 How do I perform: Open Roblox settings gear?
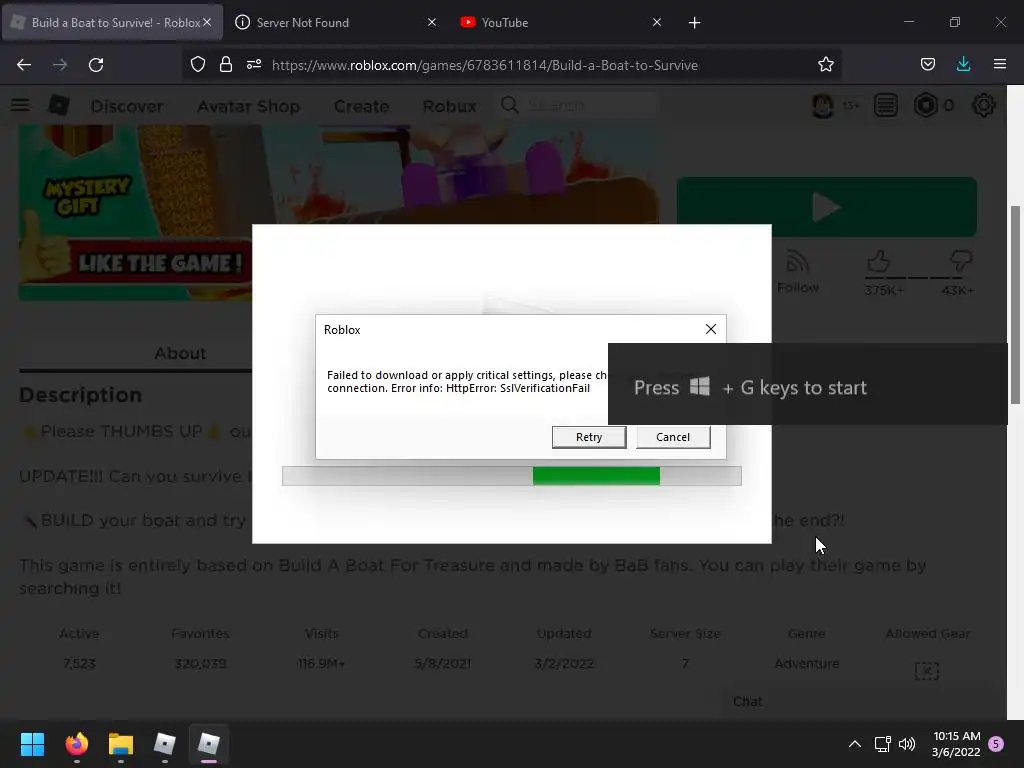984,105
